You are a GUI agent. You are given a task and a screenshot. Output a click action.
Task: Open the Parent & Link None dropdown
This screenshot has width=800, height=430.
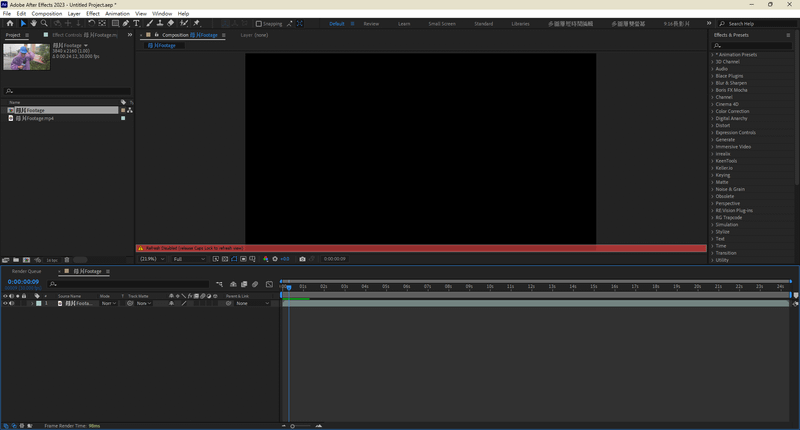[x=252, y=303]
